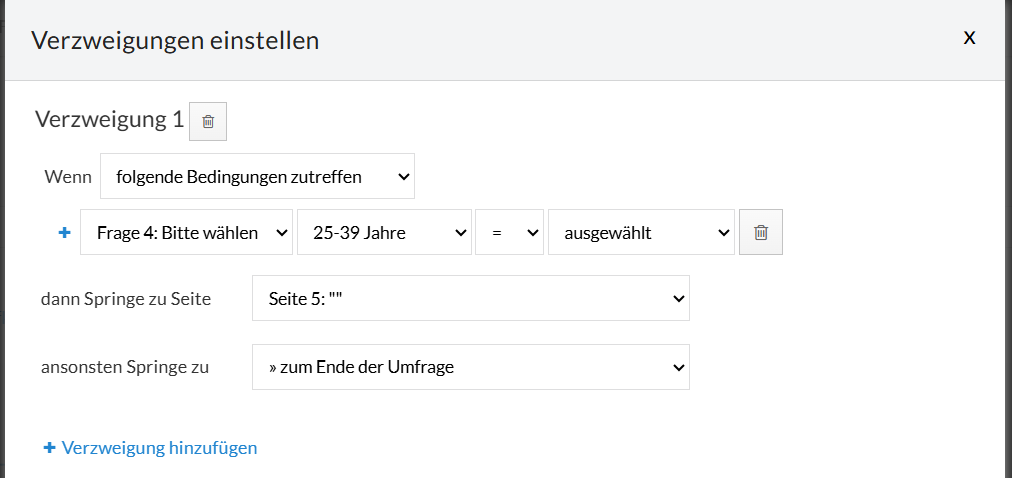Change the "=" comparison operator dropdown
The width and height of the screenshot is (1012, 478).
click(x=509, y=232)
